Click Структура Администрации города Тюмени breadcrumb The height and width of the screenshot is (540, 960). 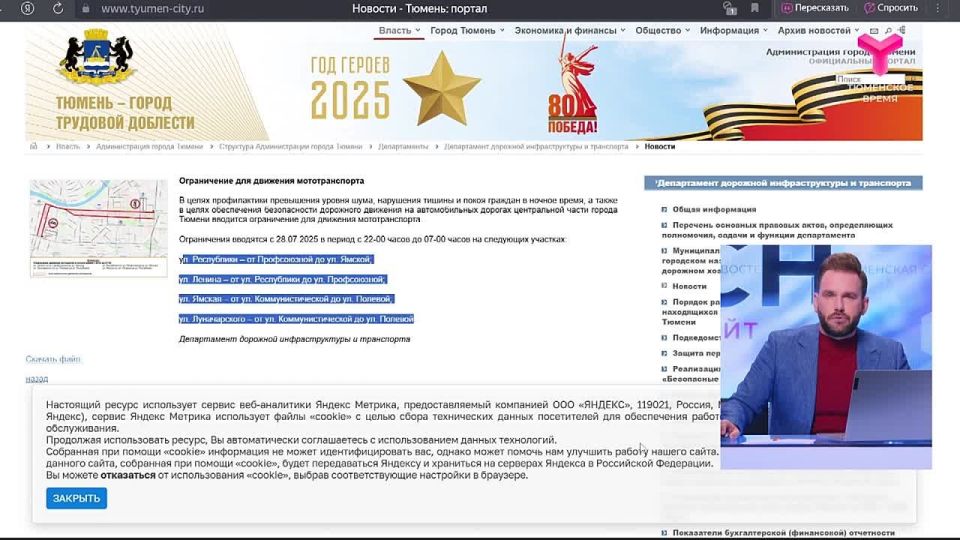pyautogui.click(x=291, y=147)
